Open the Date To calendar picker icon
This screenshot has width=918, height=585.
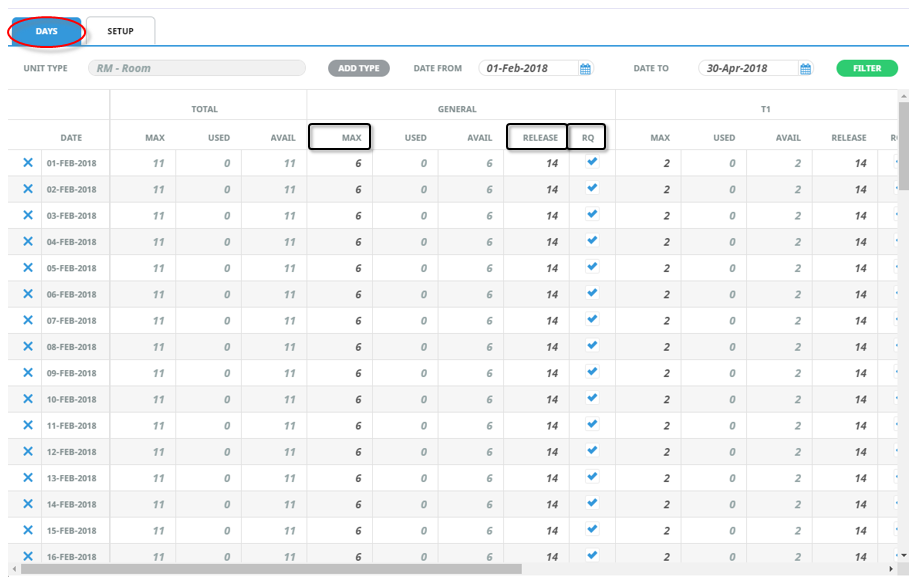coord(806,69)
